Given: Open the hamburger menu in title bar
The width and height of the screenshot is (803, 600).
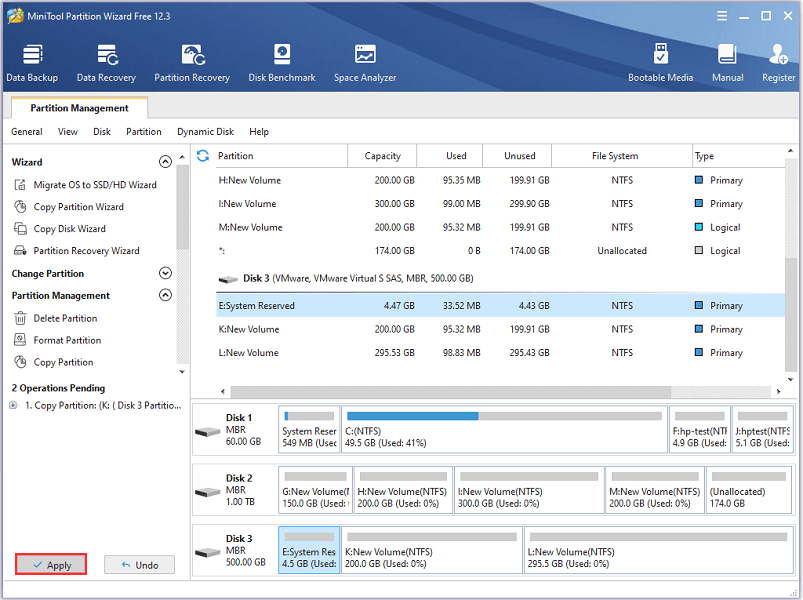Looking at the screenshot, I should tap(722, 16).
